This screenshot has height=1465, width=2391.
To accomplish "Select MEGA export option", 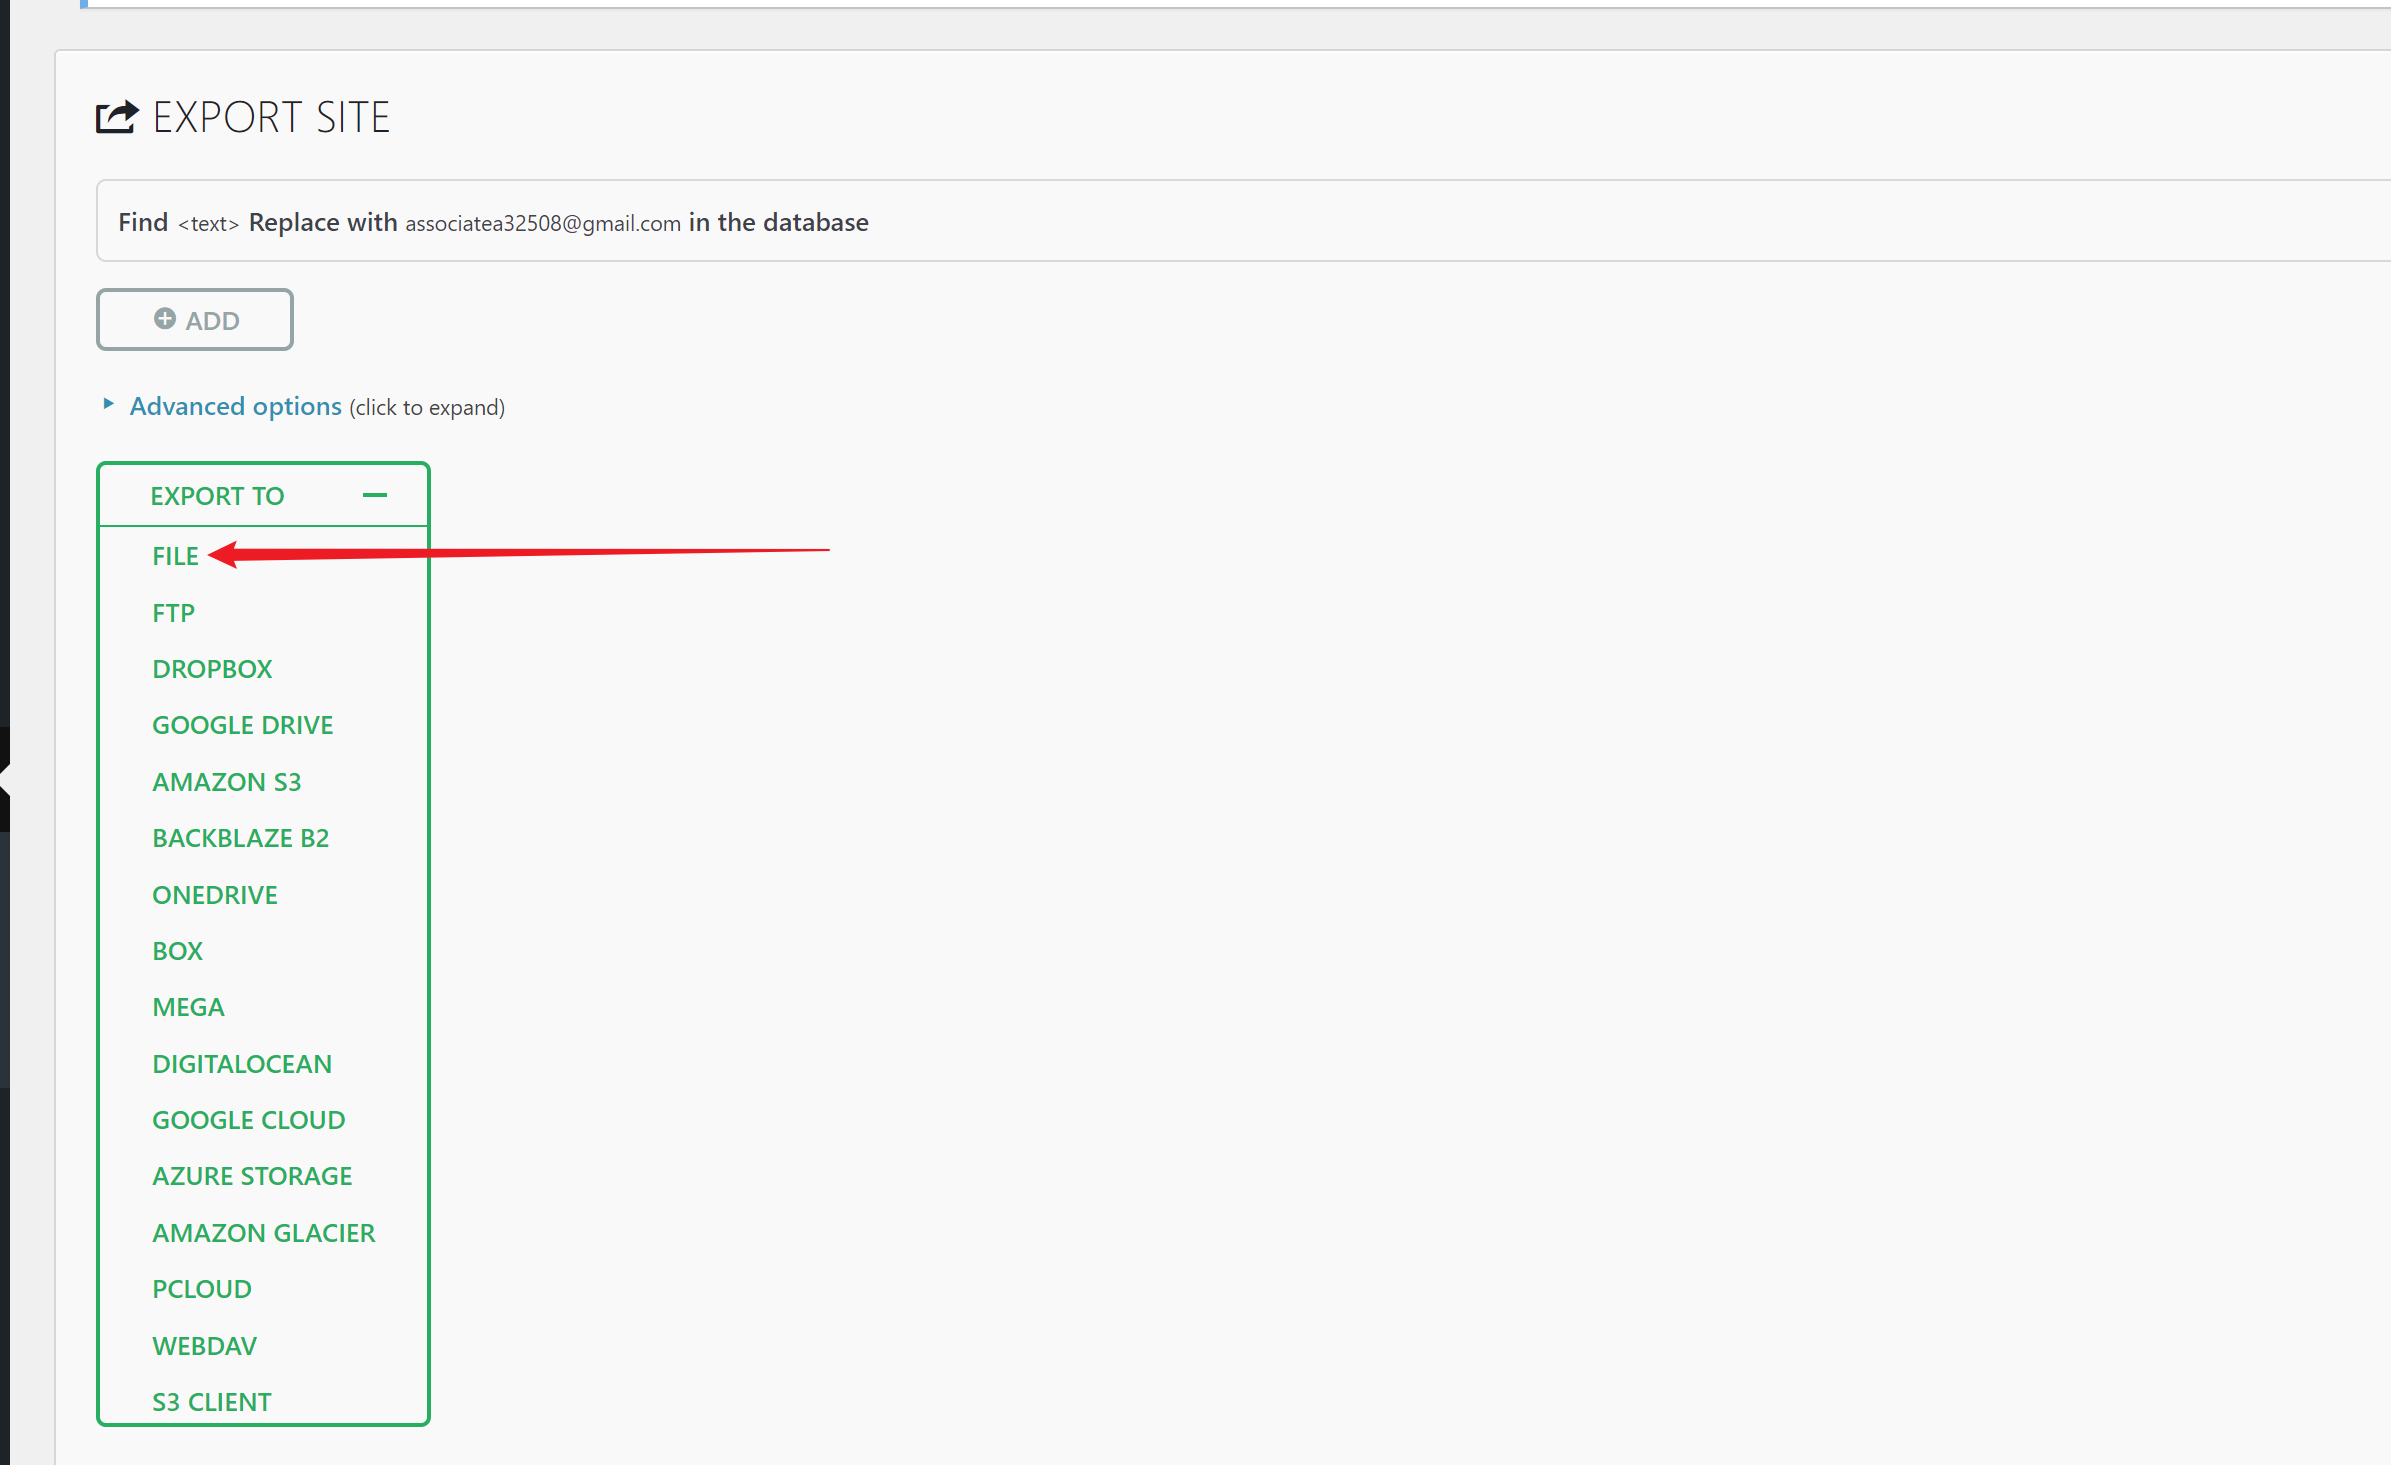I will 188,1007.
